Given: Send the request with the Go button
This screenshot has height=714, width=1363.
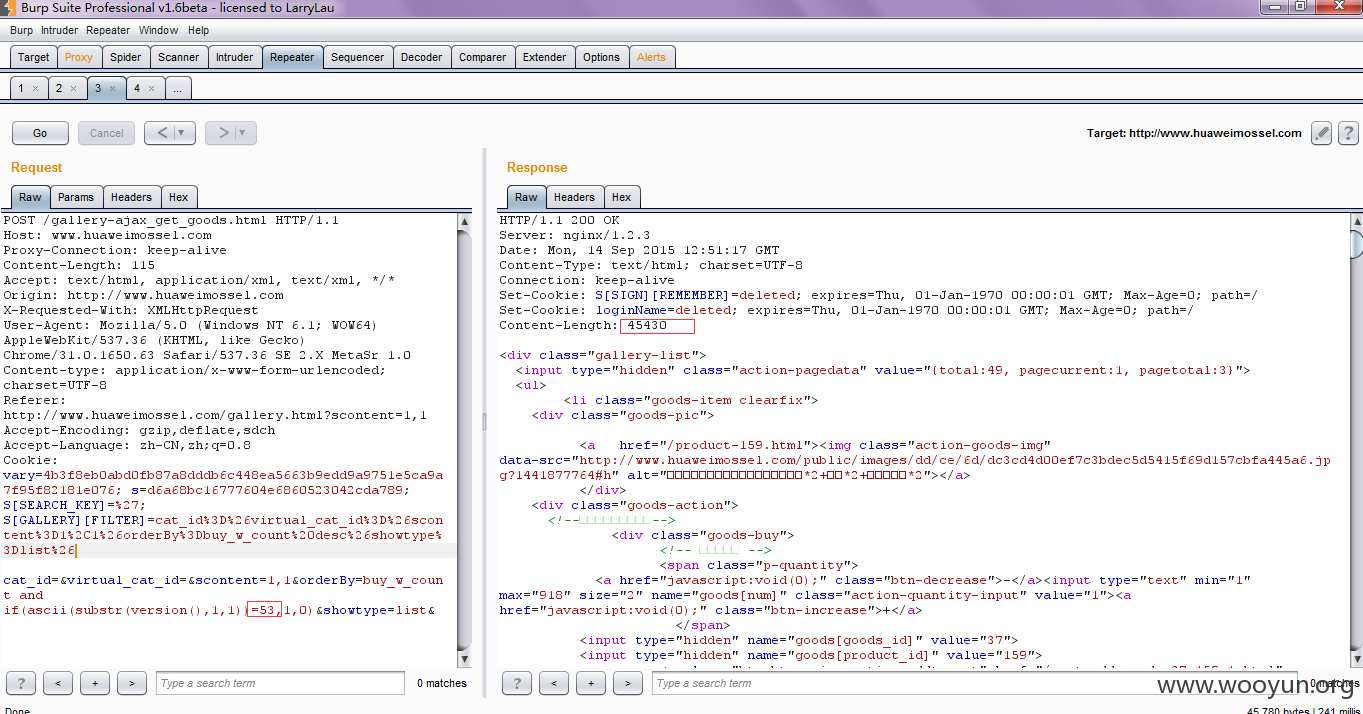Looking at the screenshot, I should [40, 133].
